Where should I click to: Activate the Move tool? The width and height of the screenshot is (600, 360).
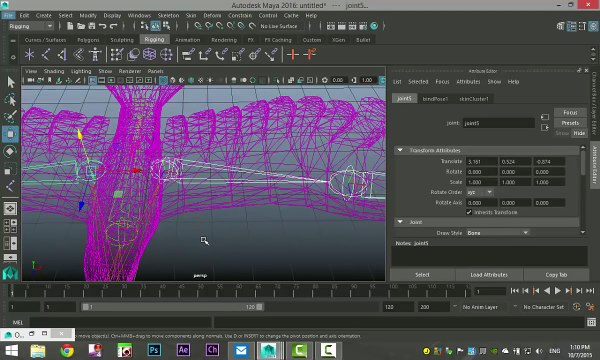[x=10, y=134]
